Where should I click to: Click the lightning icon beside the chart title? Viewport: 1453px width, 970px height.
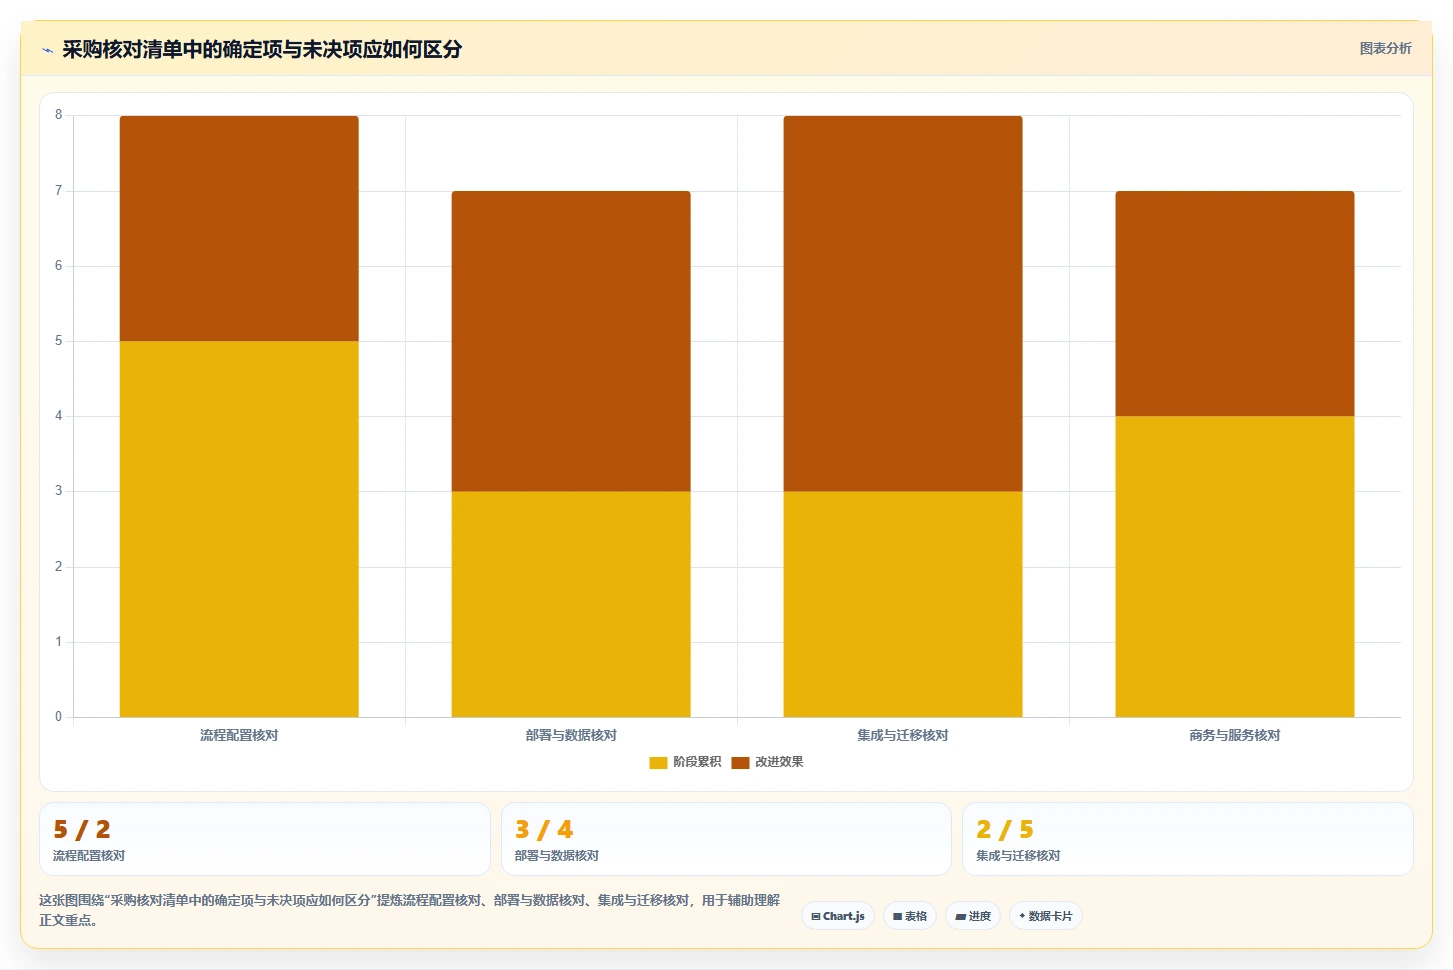47,50
